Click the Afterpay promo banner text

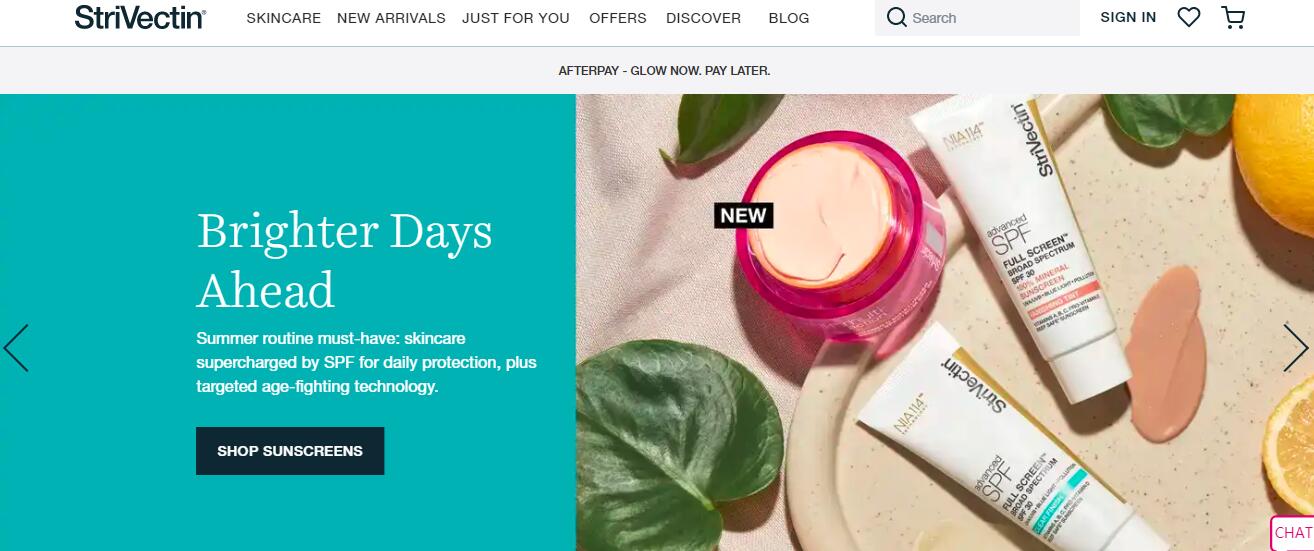pos(664,71)
